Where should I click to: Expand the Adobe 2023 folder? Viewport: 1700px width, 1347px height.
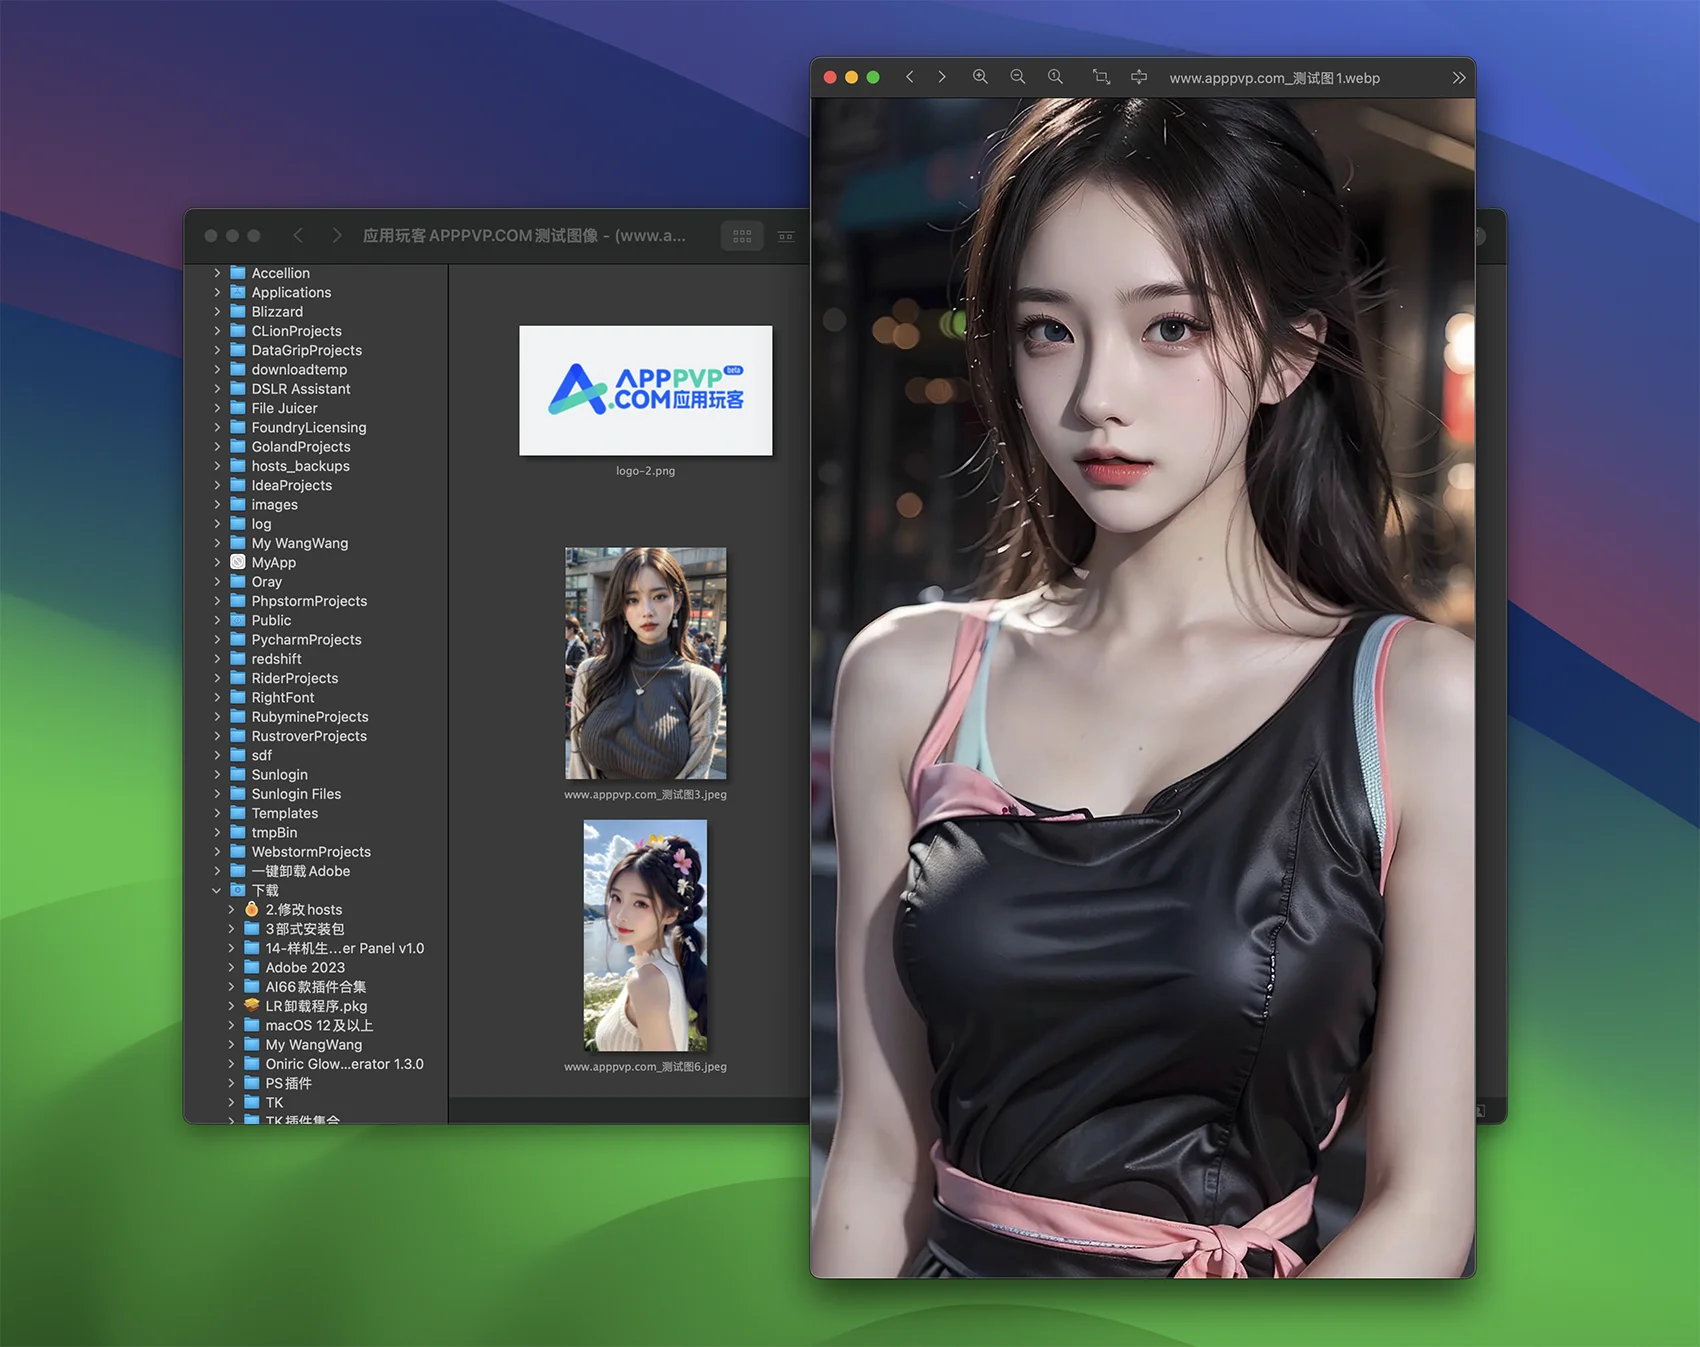point(231,967)
